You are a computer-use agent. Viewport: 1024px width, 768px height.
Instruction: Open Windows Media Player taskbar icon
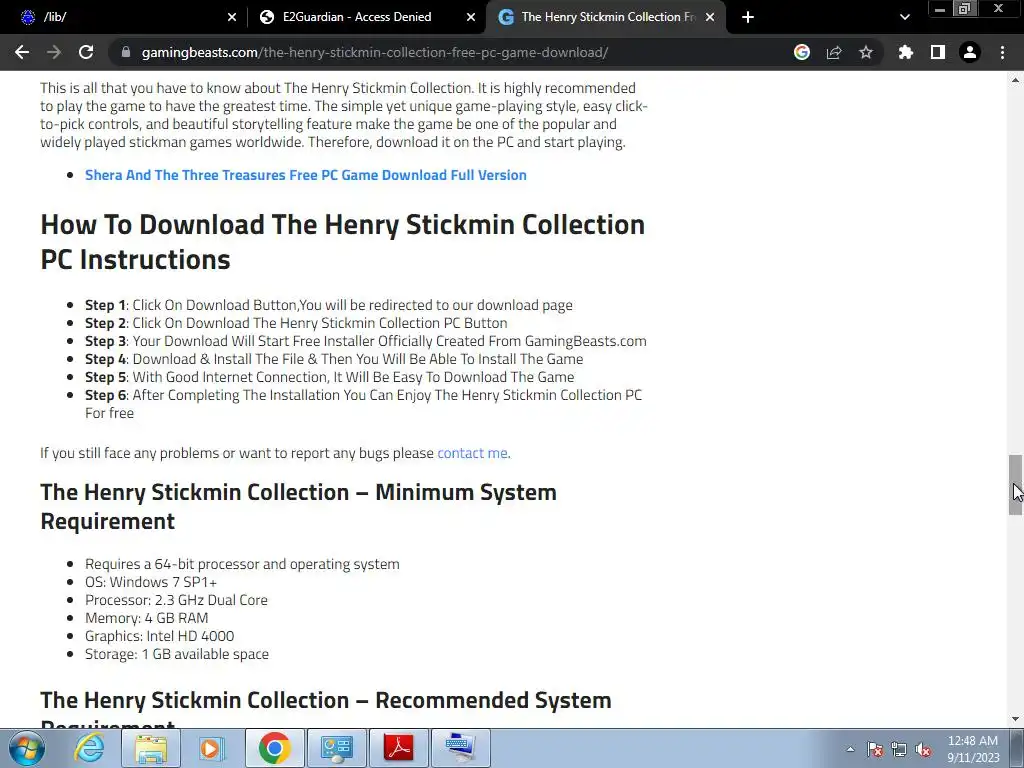point(211,748)
